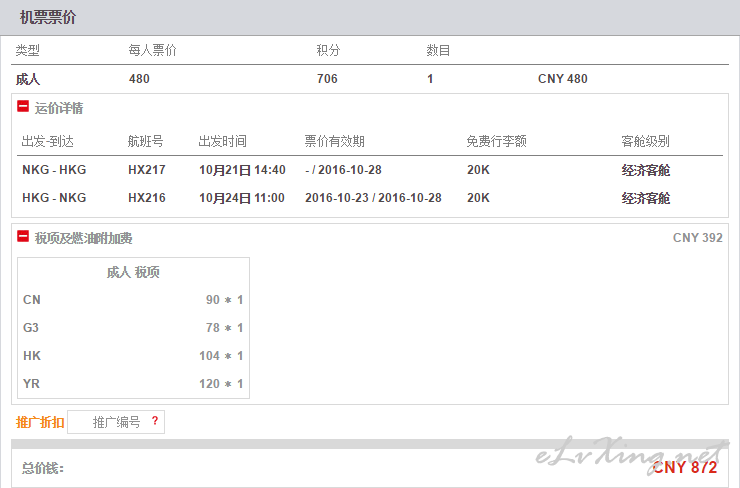Screen dimensions: 740x488
Task: Click the G3 tax row label
Action: pos(31,328)
